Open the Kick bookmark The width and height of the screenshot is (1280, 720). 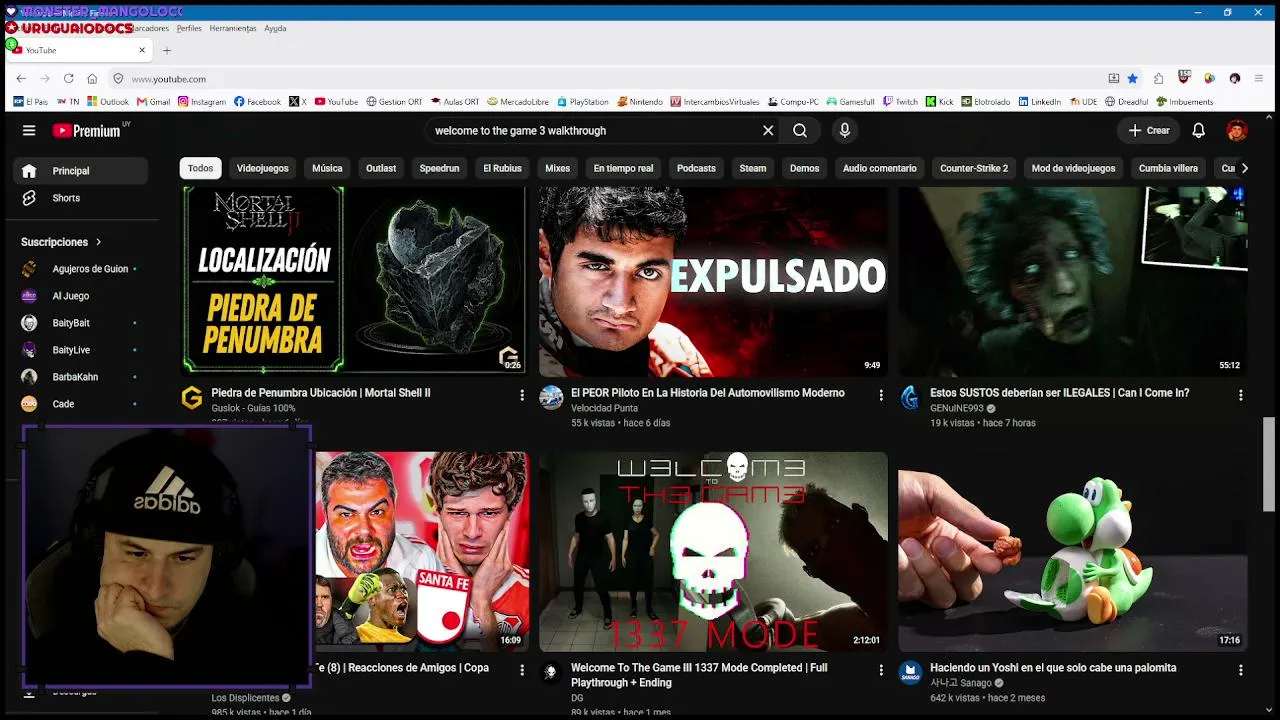(x=940, y=101)
